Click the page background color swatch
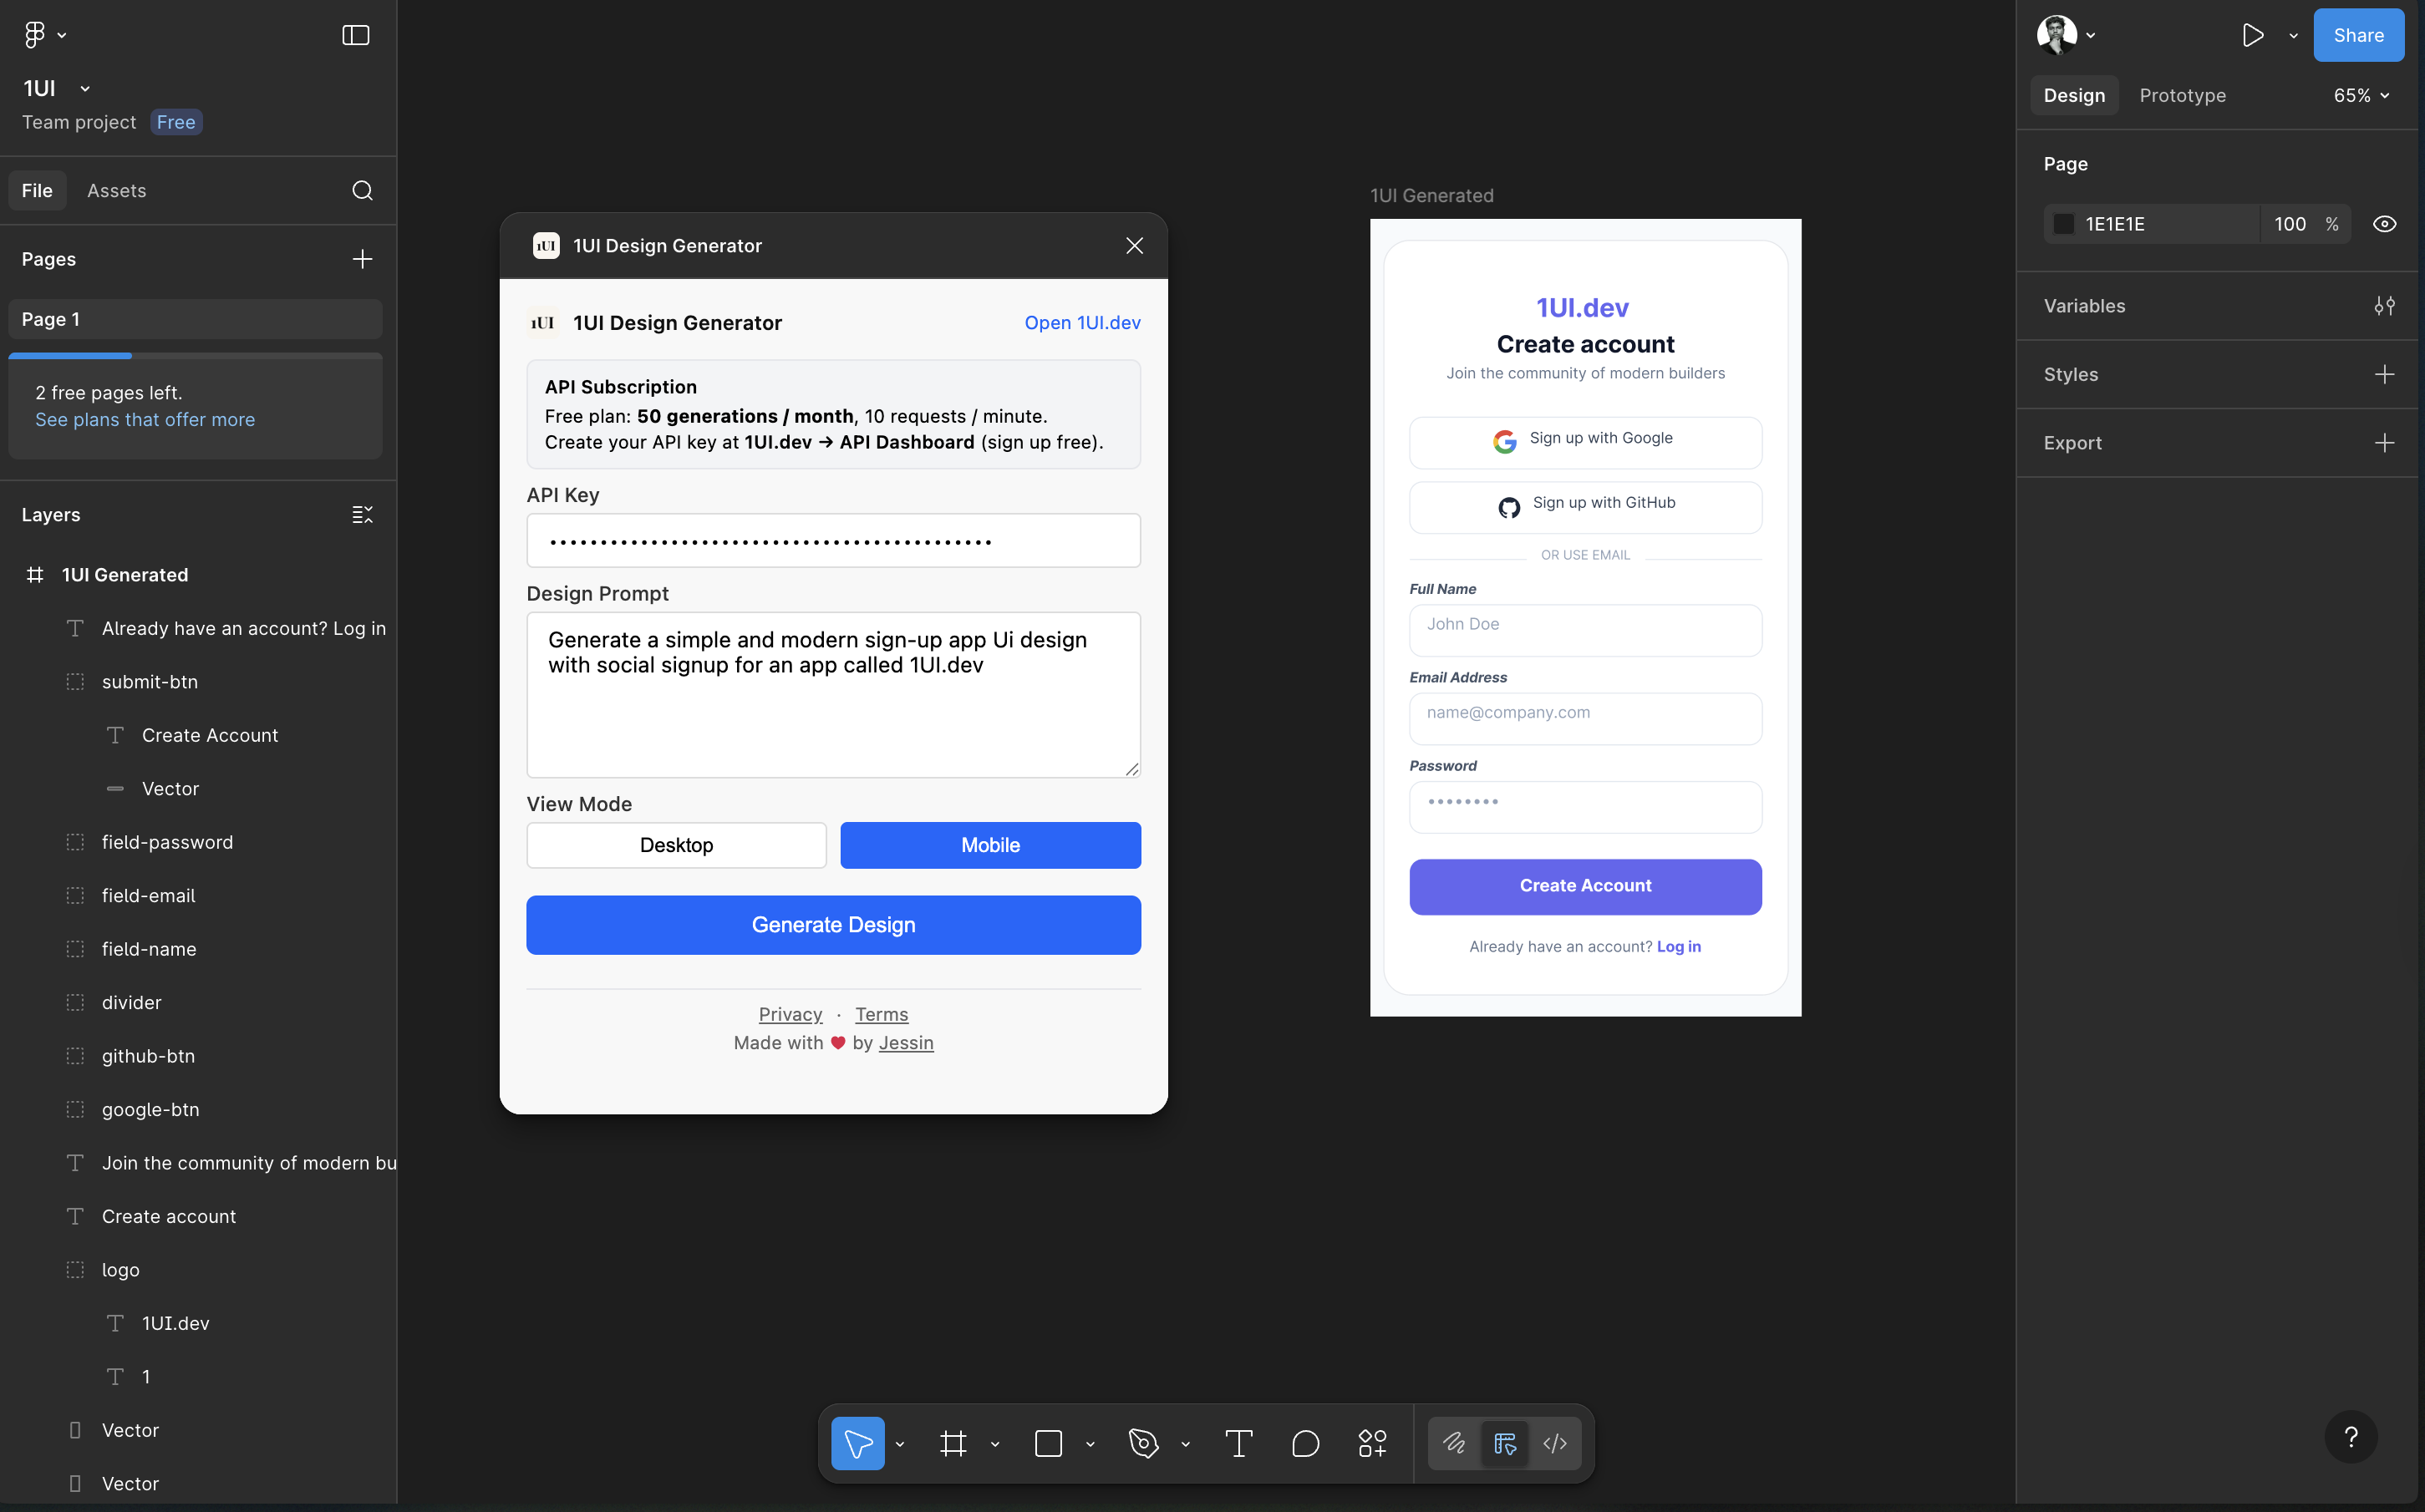This screenshot has width=2425, height=1512. pos(2063,224)
